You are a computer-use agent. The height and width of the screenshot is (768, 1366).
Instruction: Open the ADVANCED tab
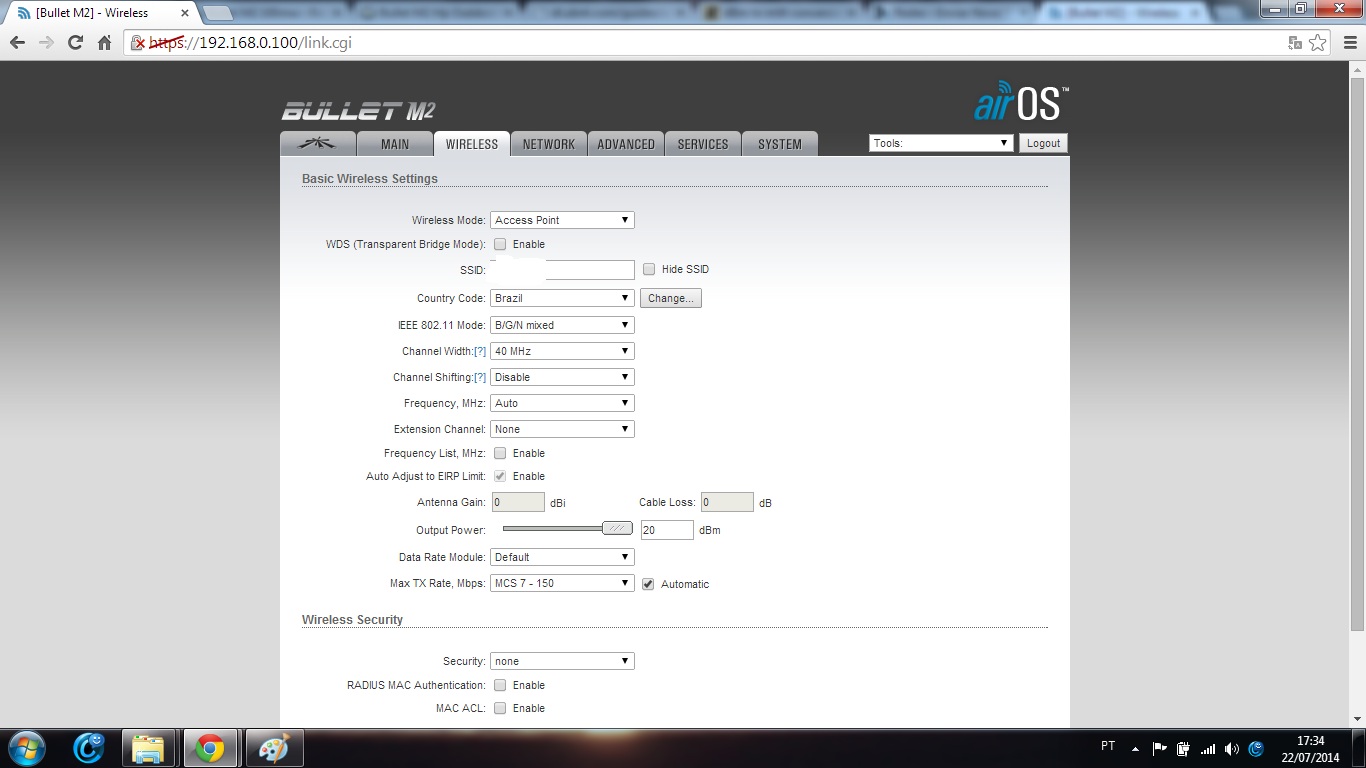point(626,144)
